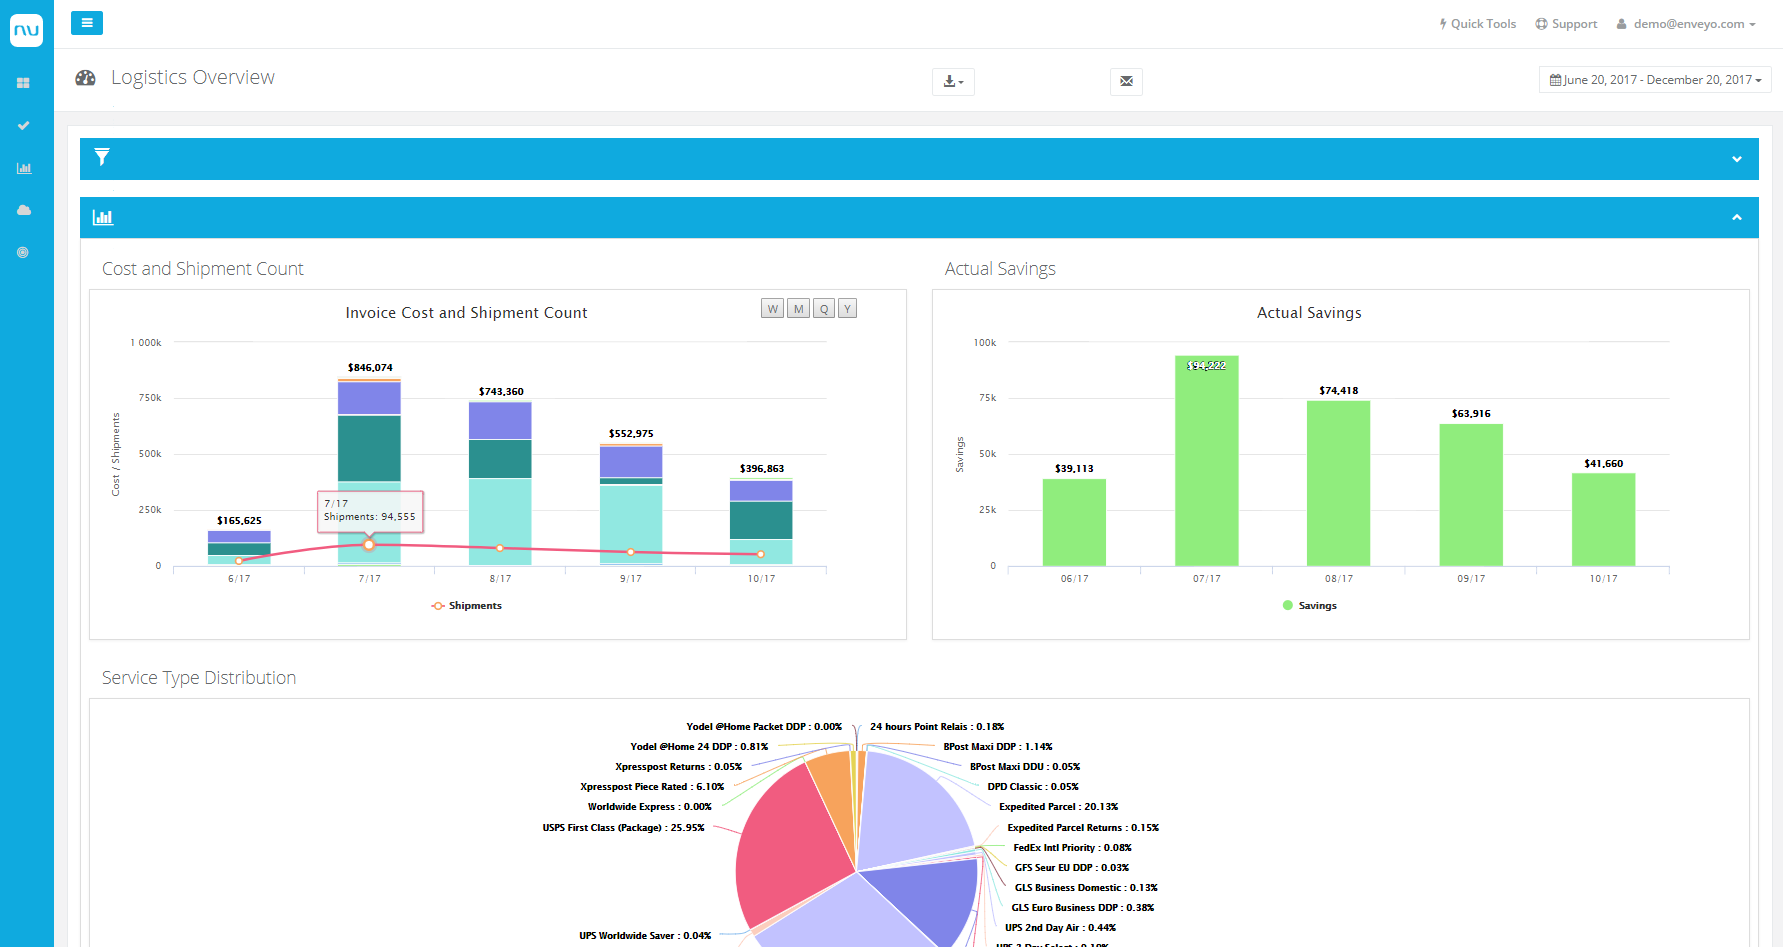Image resolution: width=1783 pixels, height=947 pixels.
Task: Open the dashboard grid icon in sidebar
Action: [24, 83]
